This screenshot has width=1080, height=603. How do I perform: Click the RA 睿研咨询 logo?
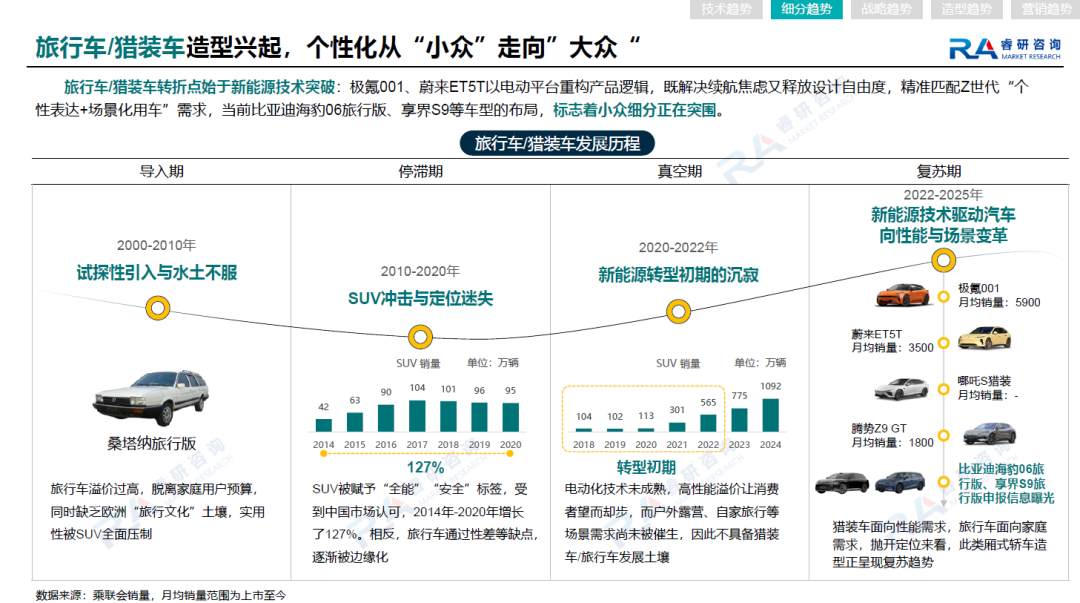pyautogui.click(x=1005, y=48)
